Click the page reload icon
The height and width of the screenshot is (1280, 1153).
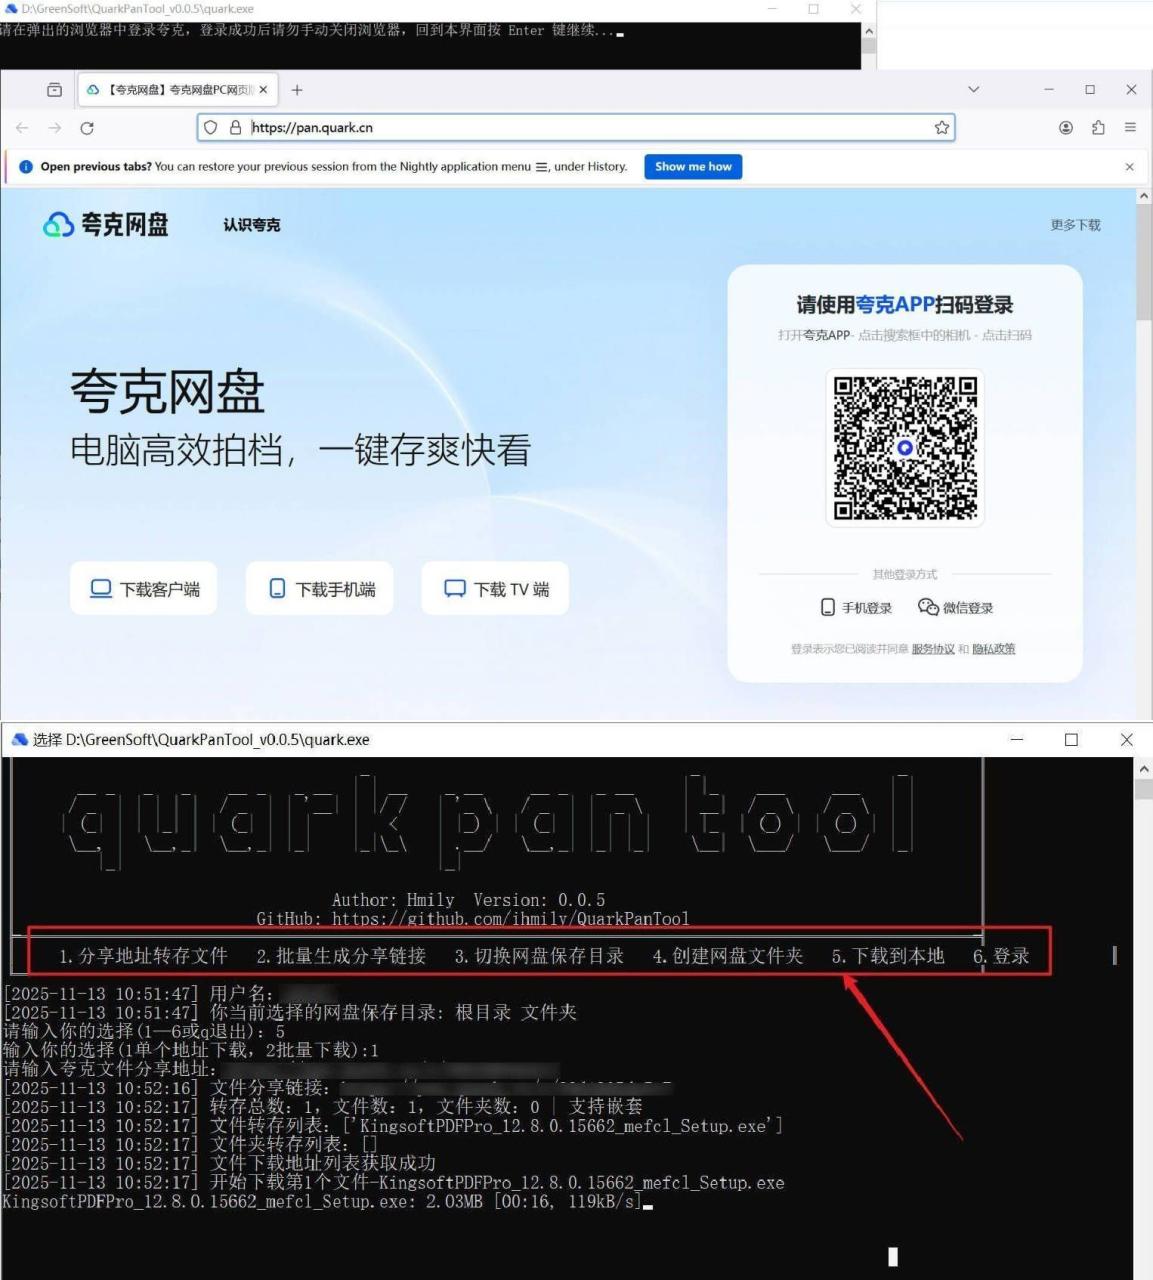tap(87, 128)
